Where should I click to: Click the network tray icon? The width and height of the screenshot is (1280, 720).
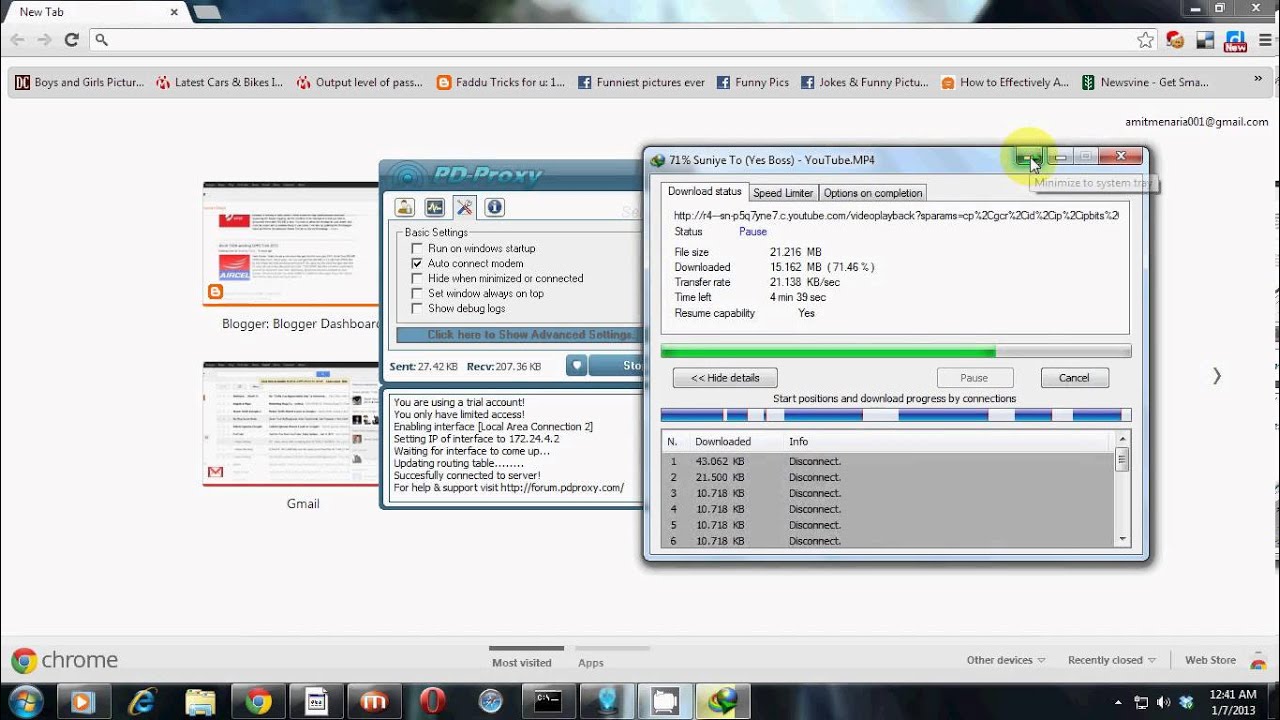1141,702
